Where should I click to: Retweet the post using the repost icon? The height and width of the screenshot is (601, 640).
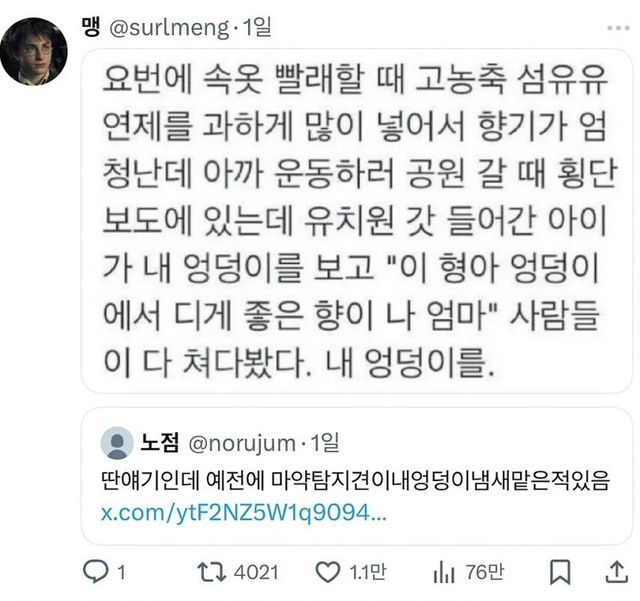coord(210,572)
